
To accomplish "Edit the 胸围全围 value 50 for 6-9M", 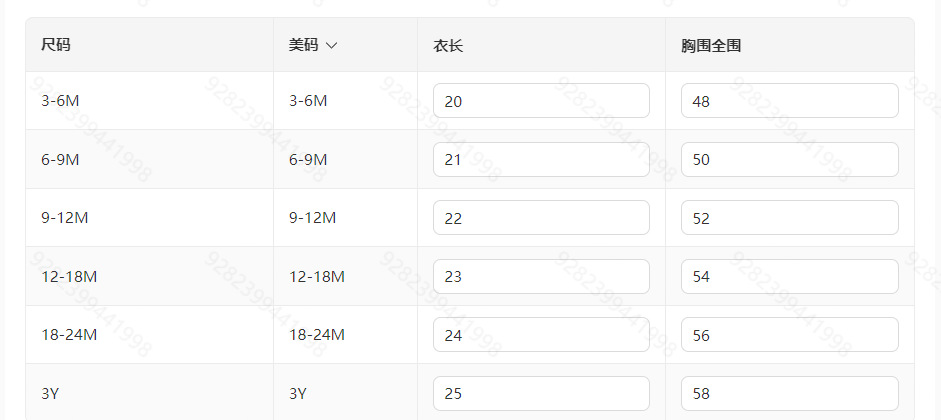I will pyautogui.click(x=789, y=160).
